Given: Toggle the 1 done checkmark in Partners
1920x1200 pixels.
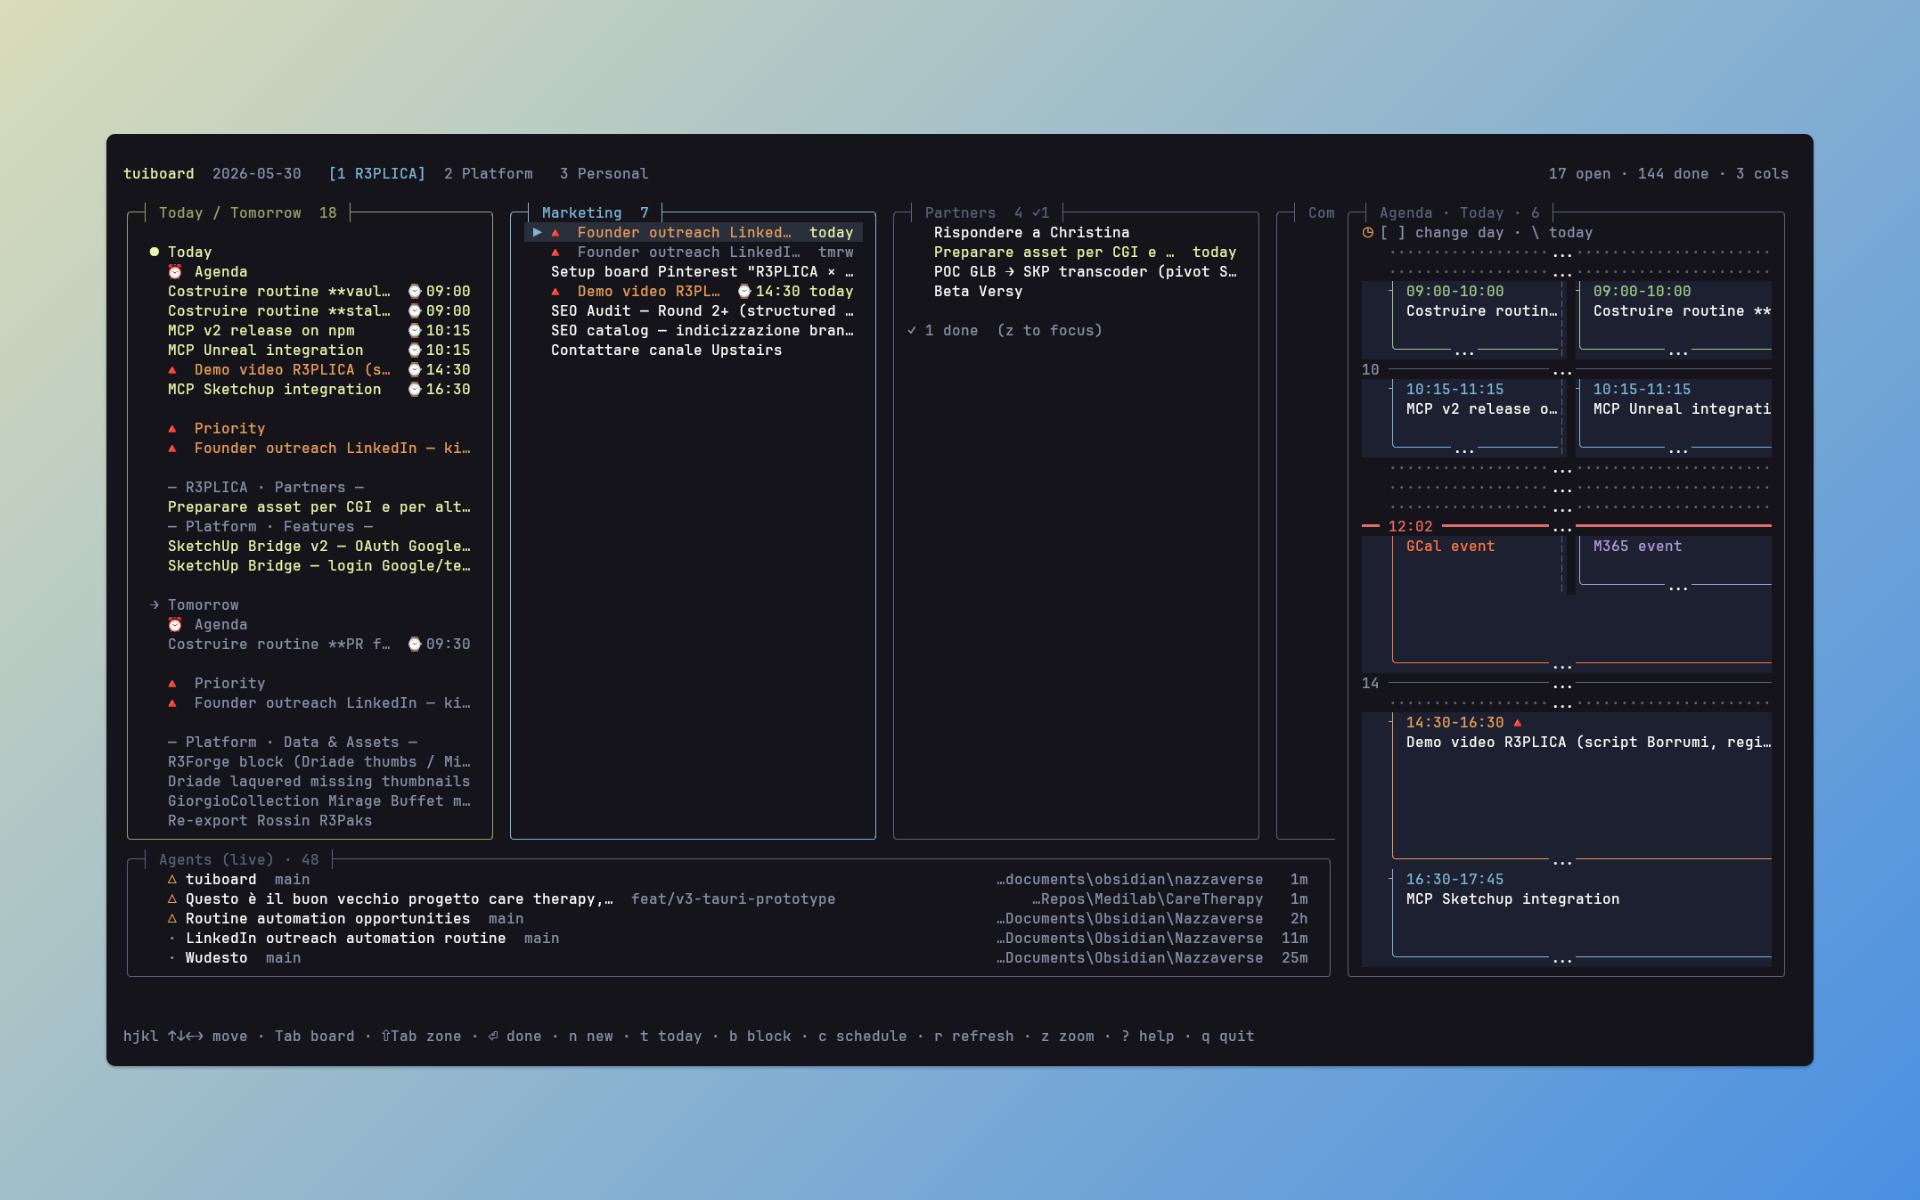Looking at the screenshot, I should tap(912, 331).
